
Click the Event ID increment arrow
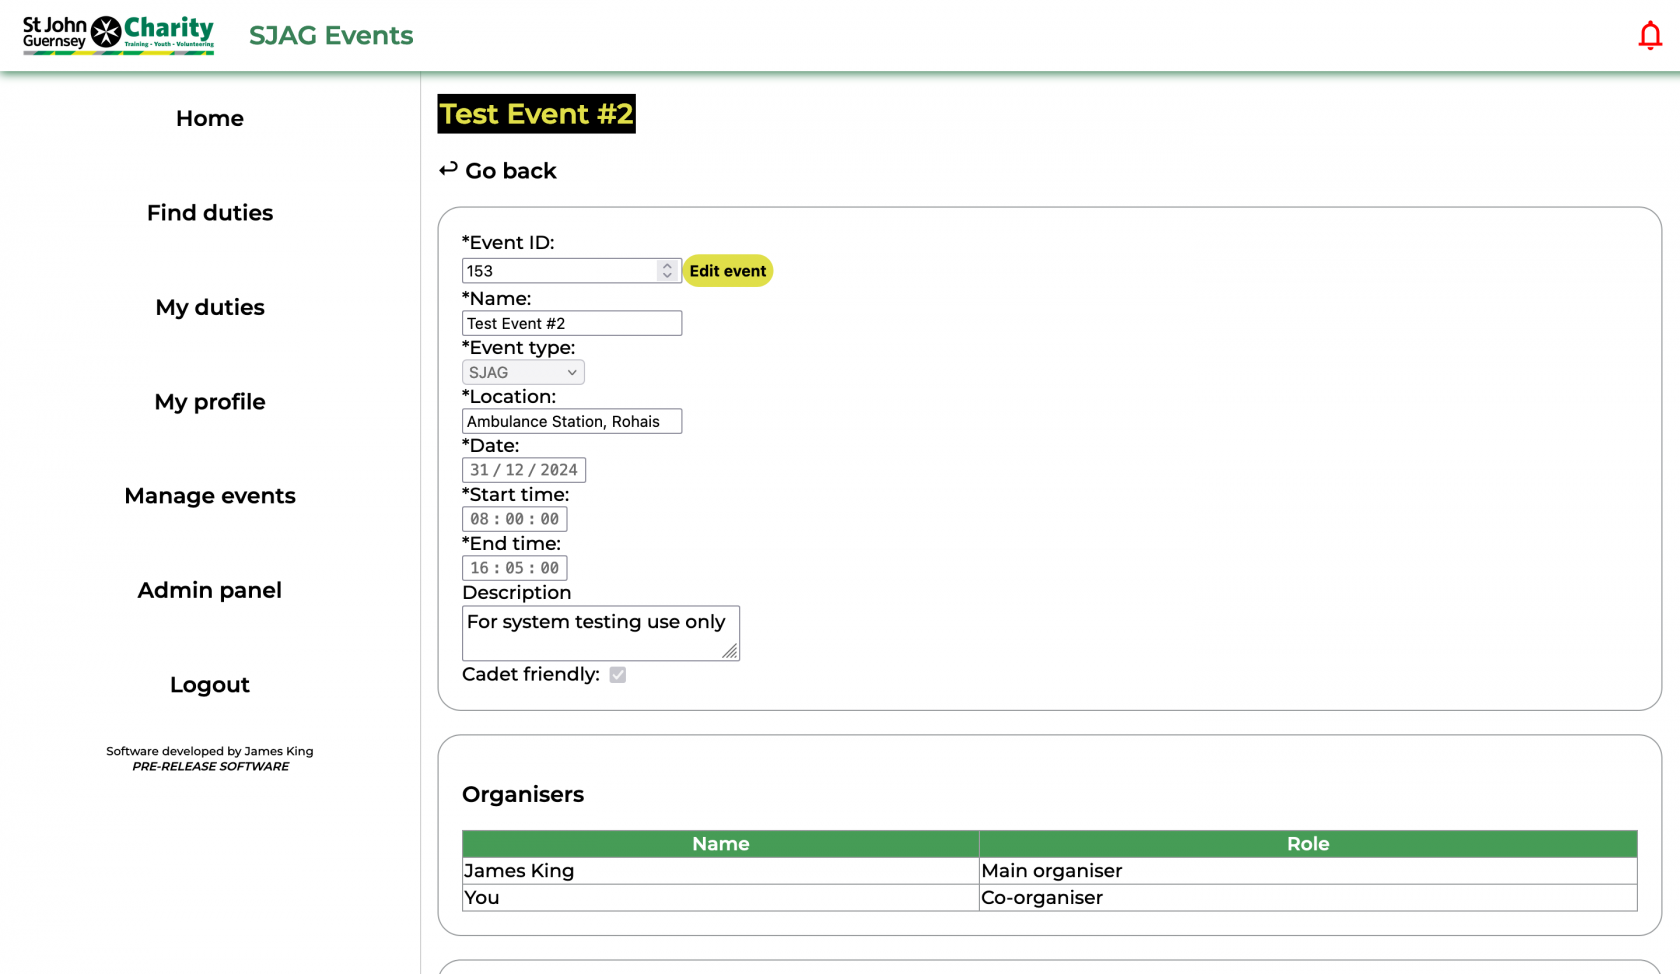(x=666, y=264)
